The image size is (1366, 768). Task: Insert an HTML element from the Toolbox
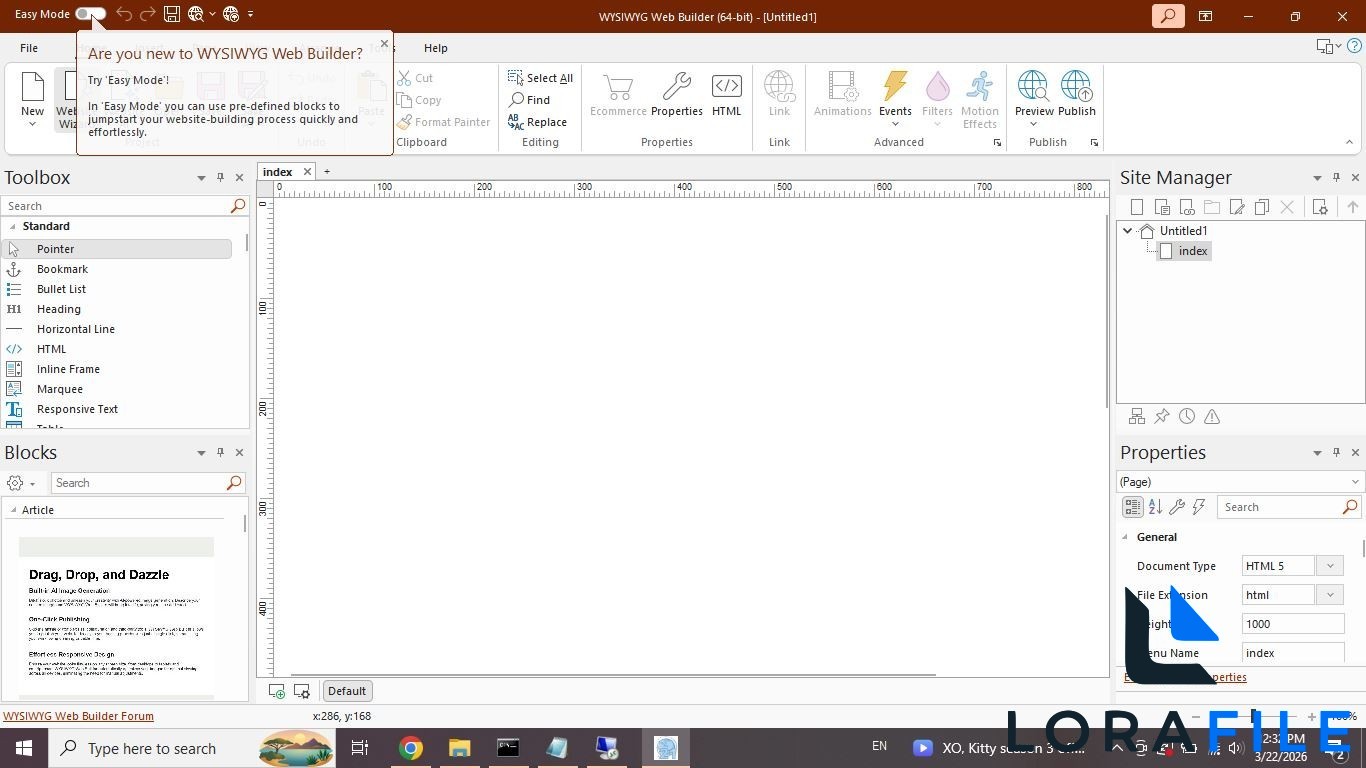pyautogui.click(x=51, y=348)
